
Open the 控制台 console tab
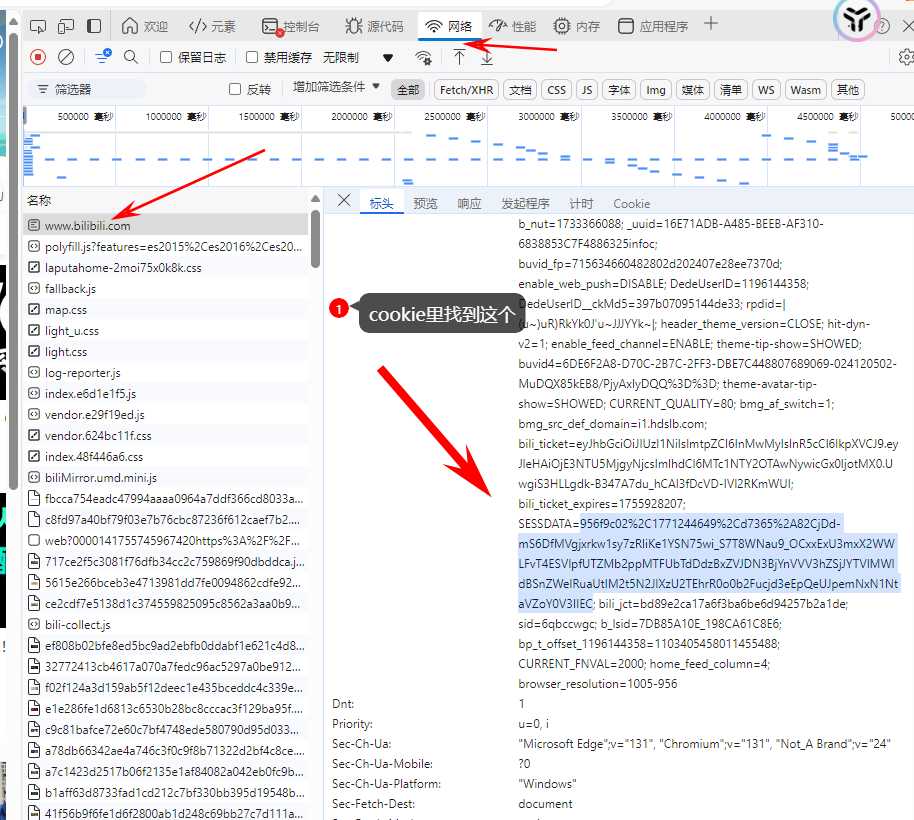tap(290, 26)
